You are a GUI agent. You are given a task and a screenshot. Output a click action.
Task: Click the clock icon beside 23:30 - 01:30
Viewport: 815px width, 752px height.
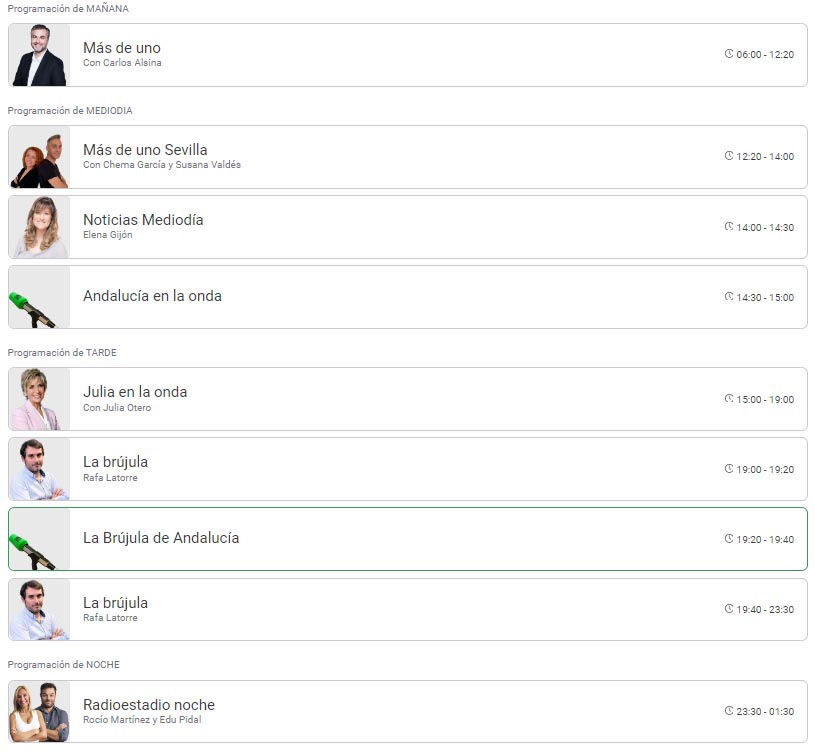pyautogui.click(x=729, y=711)
